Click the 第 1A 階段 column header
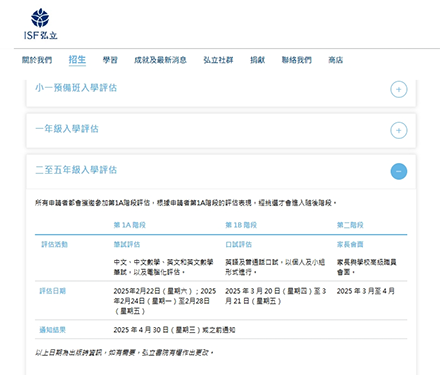Viewport: 440px width, 375px height. pyautogui.click(x=130, y=225)
